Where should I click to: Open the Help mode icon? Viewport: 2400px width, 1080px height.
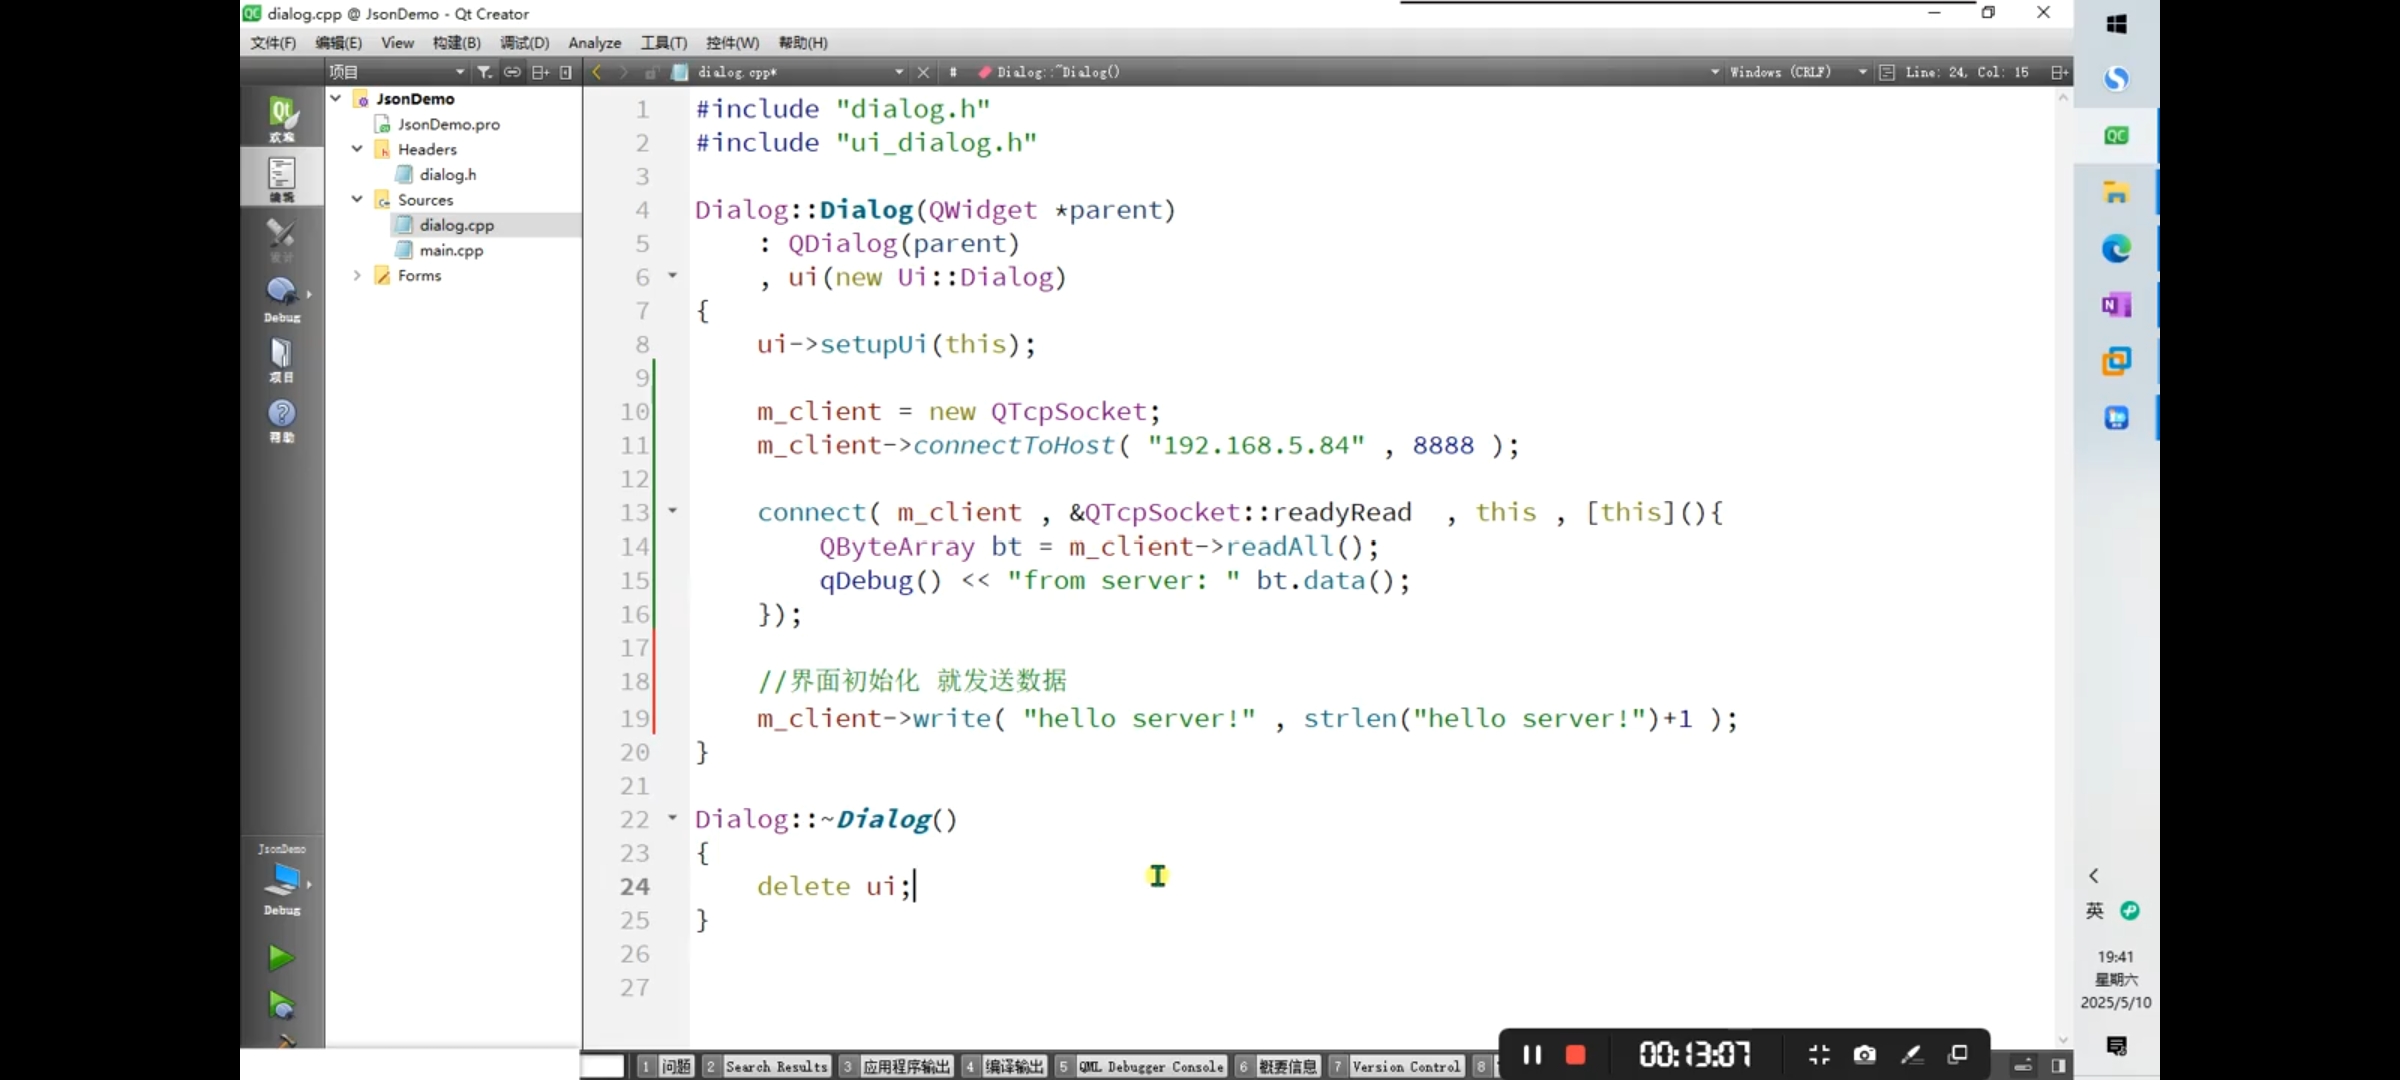pyautogui.click(x=282, y=419)
